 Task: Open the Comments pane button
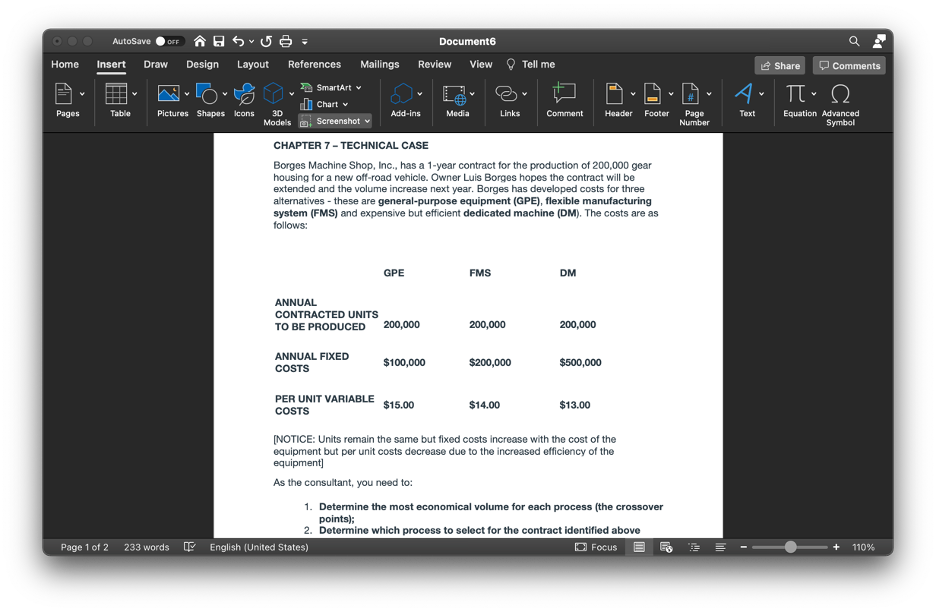click(849, 66)
